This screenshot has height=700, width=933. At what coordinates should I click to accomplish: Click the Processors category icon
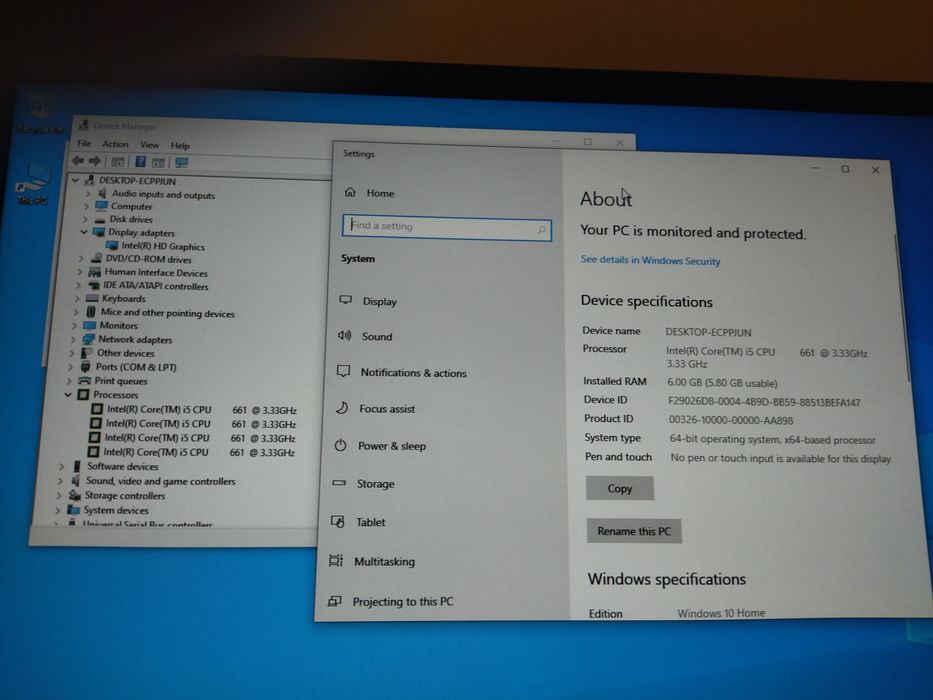[x=83, y=394]
